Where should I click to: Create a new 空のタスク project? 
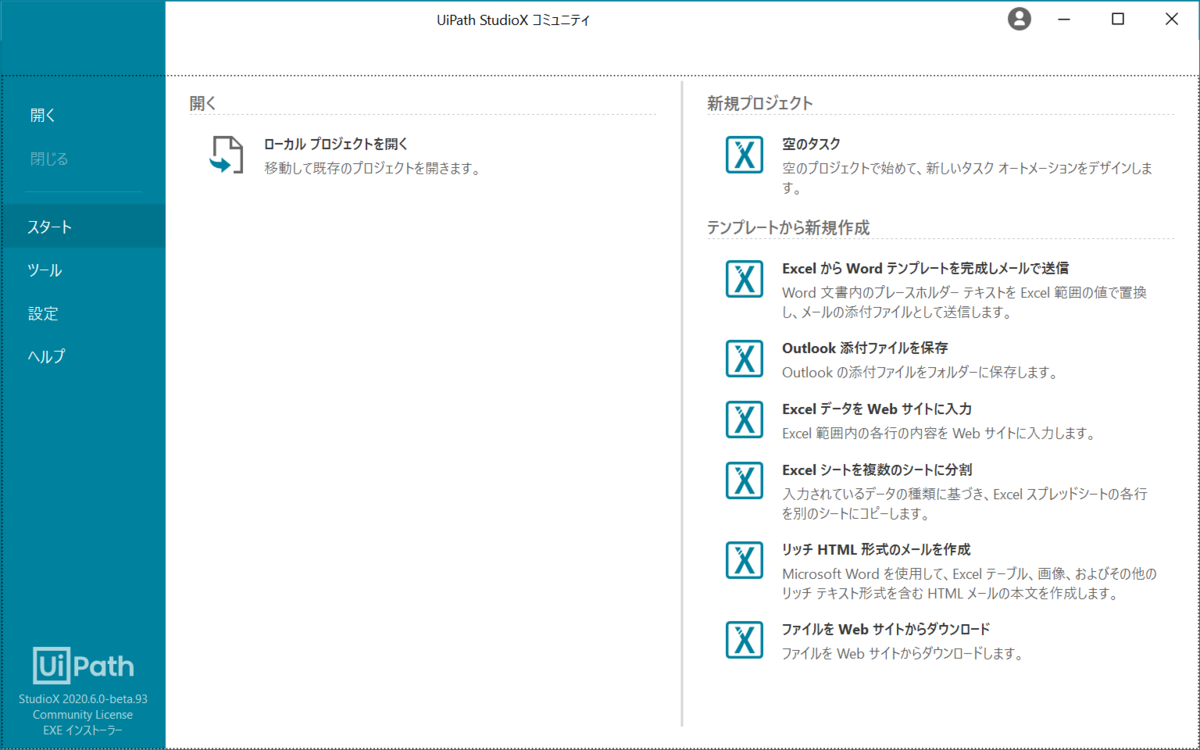(x=811, y=144)
